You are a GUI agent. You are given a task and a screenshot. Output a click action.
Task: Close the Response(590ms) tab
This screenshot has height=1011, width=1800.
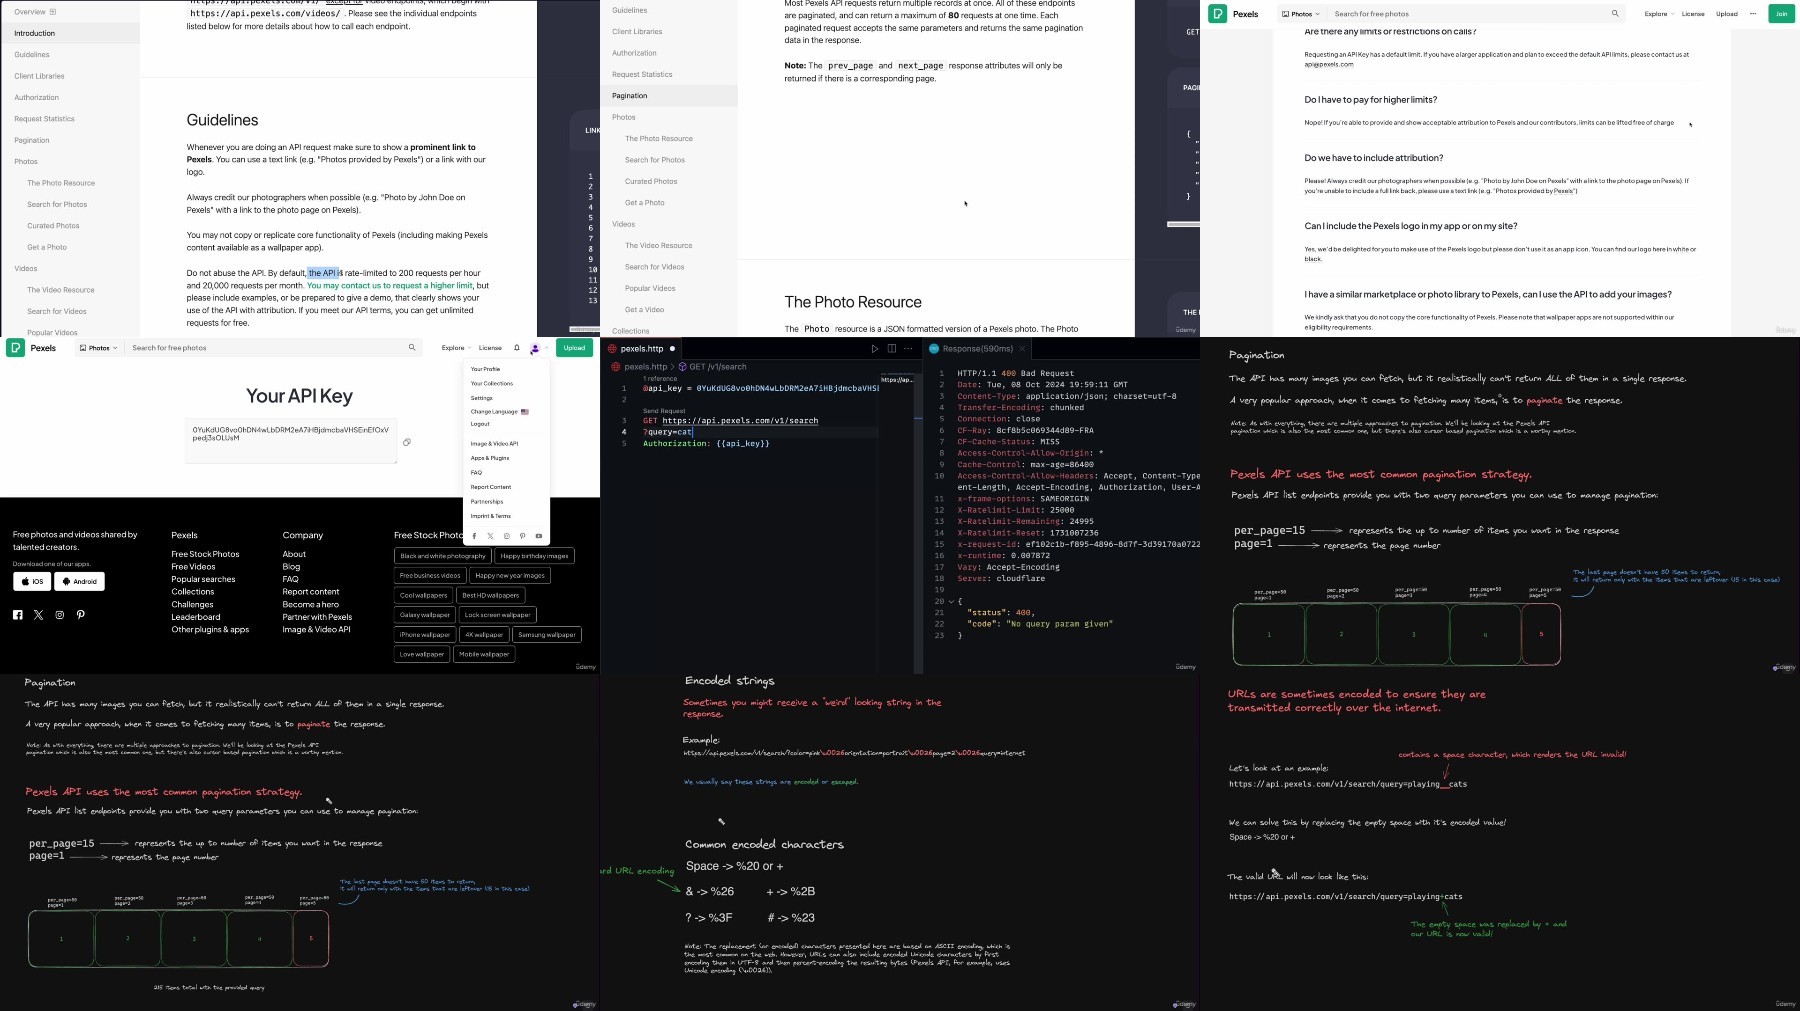point(1023,349)
